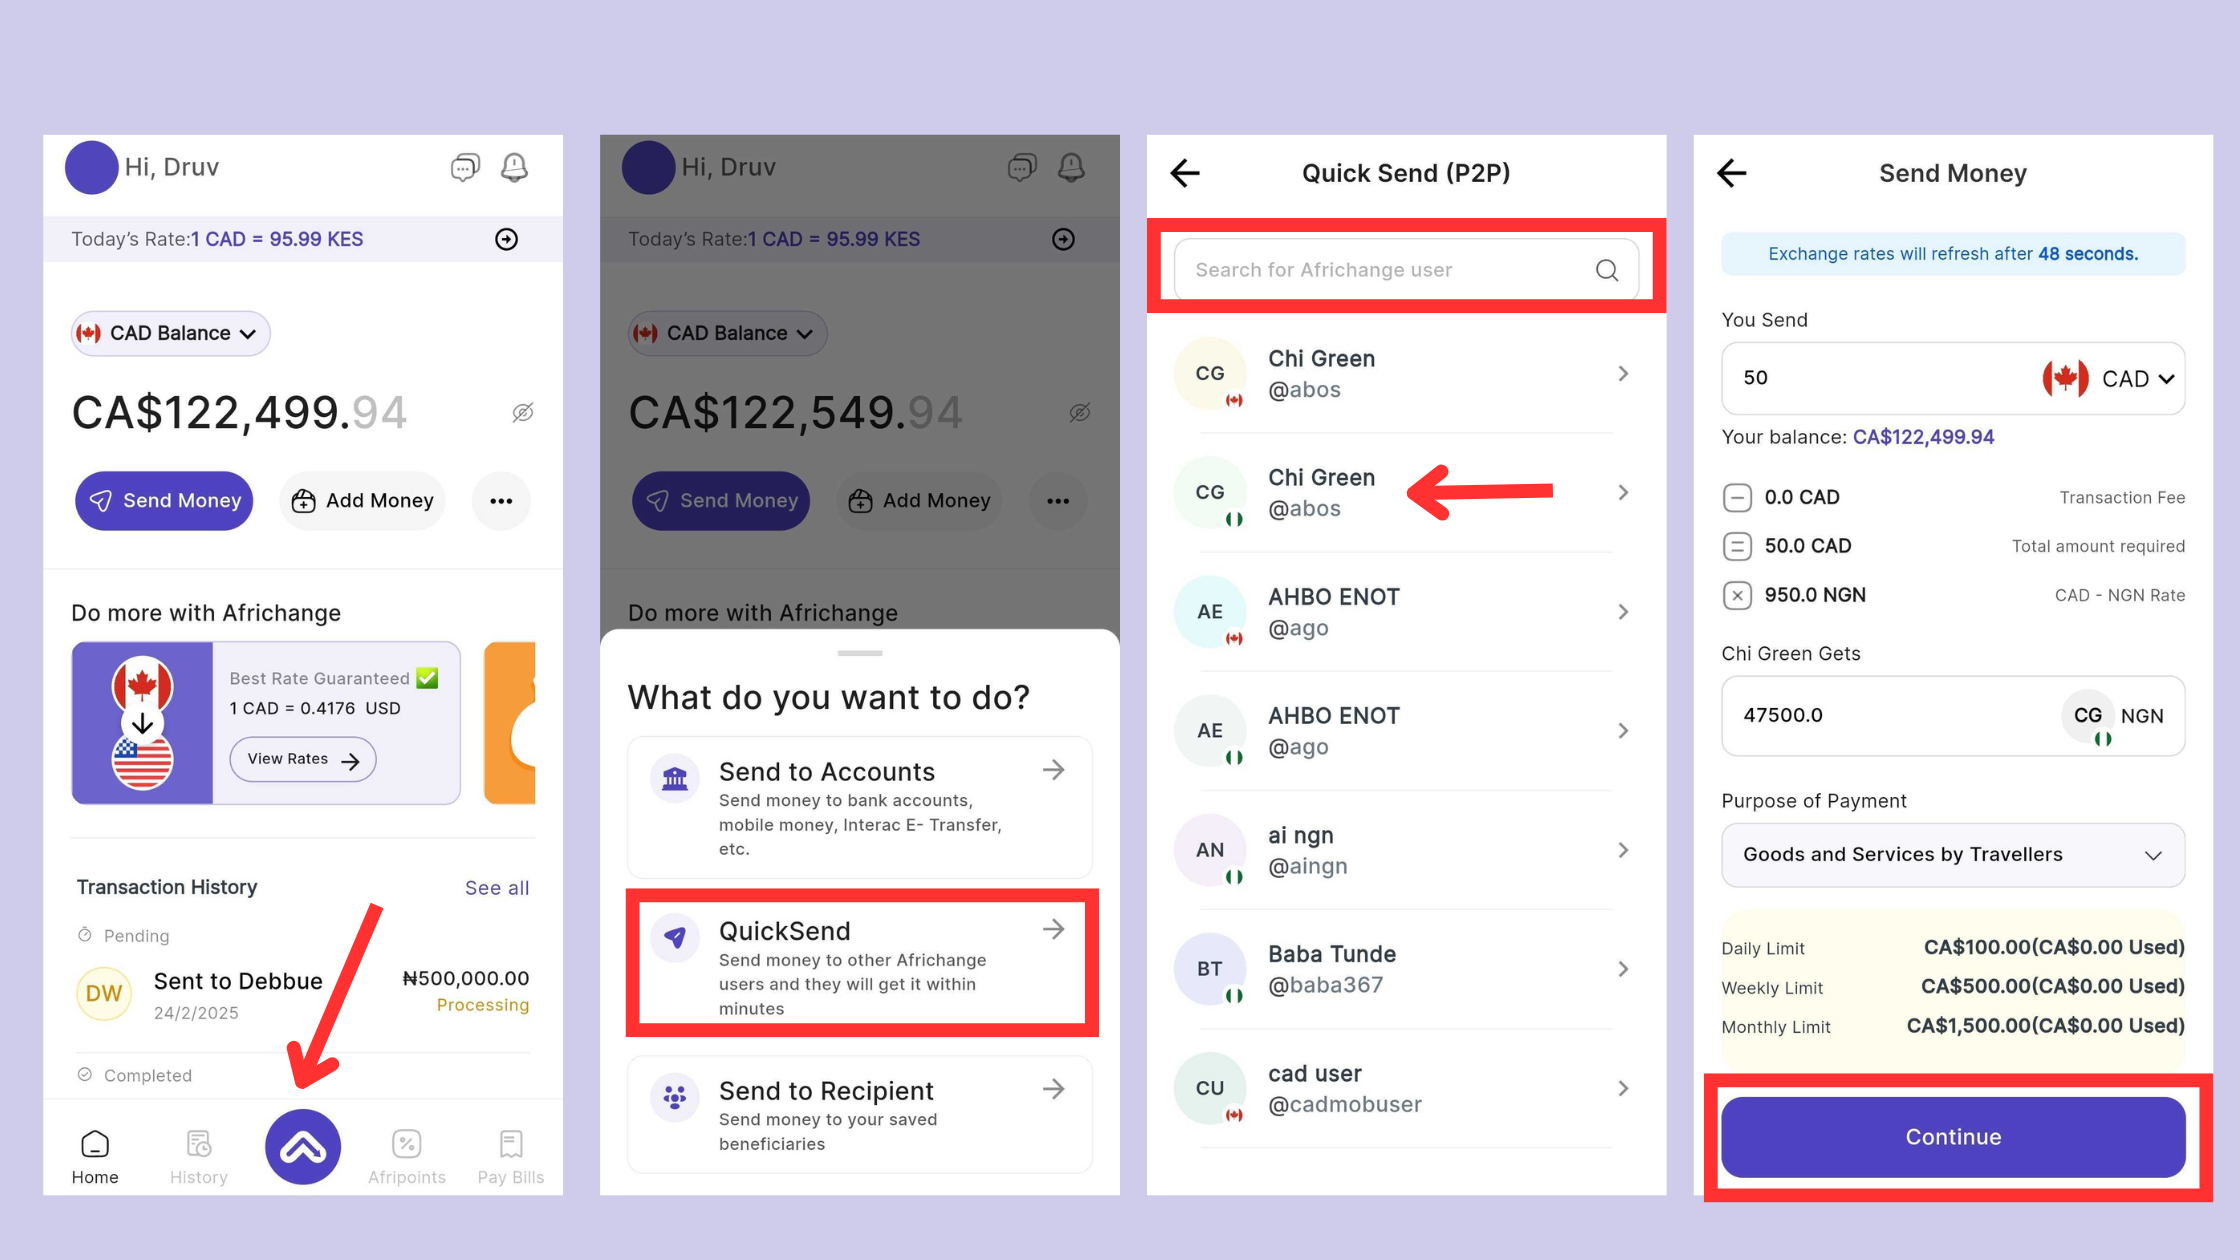
Task: Open chevron on ai ngn @aingn row
Action: [x=1623, y=850]
